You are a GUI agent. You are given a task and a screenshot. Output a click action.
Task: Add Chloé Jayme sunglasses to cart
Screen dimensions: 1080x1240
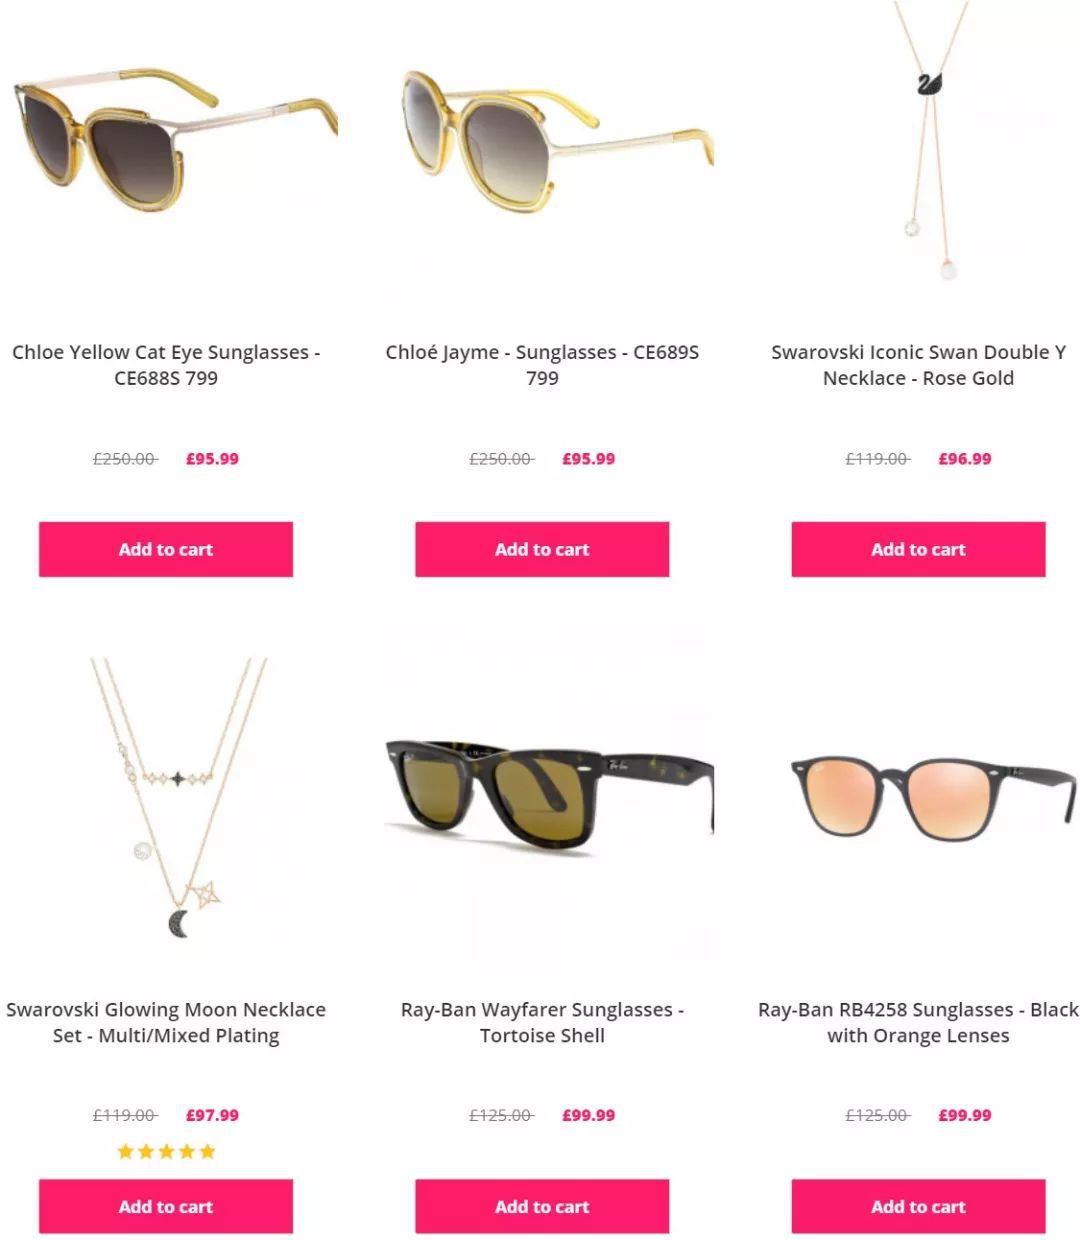pos(542,549)
